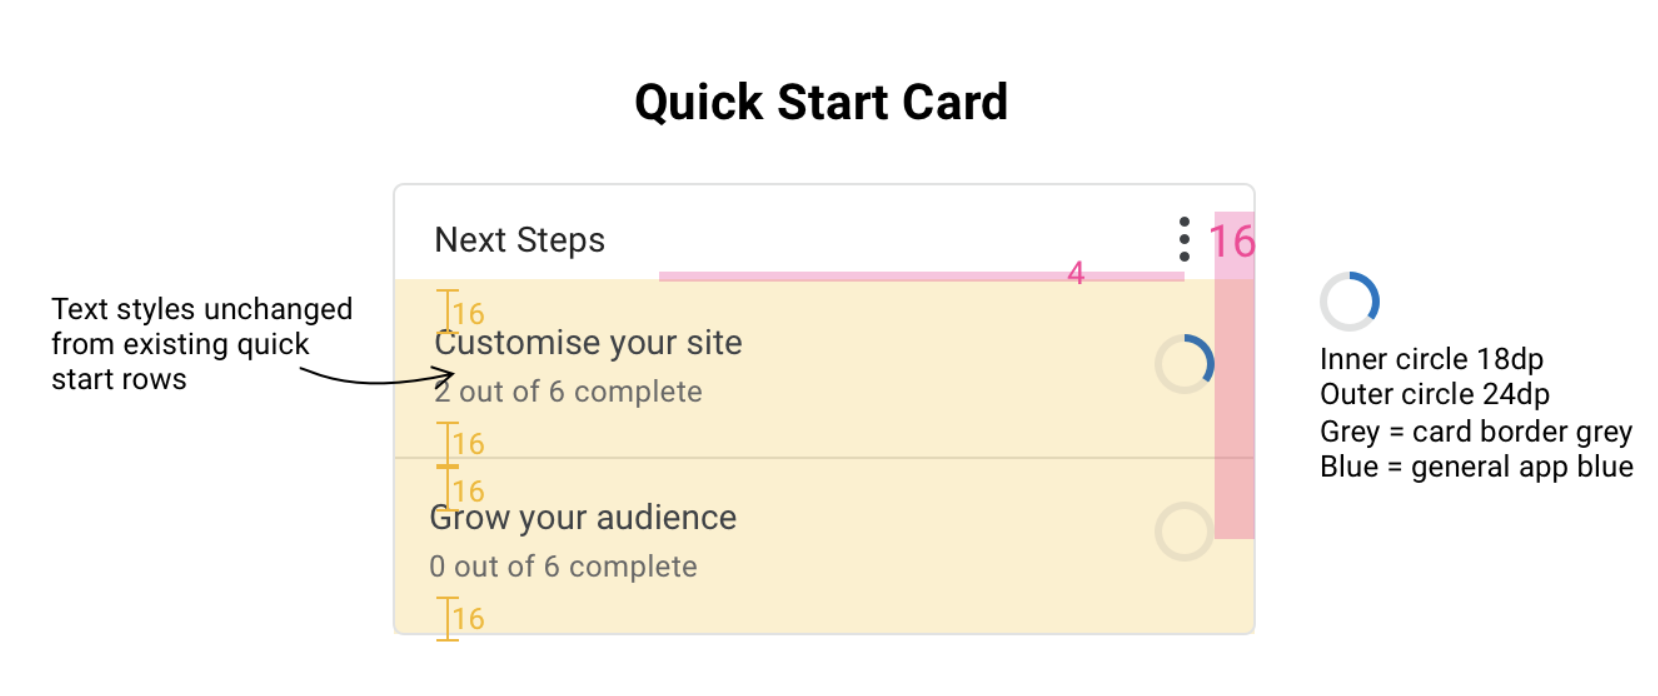Image resolution: width=1658 pixels, height=696 pixels.
Task: Click the pink 4 spacing label
Action: (1076, 272)
